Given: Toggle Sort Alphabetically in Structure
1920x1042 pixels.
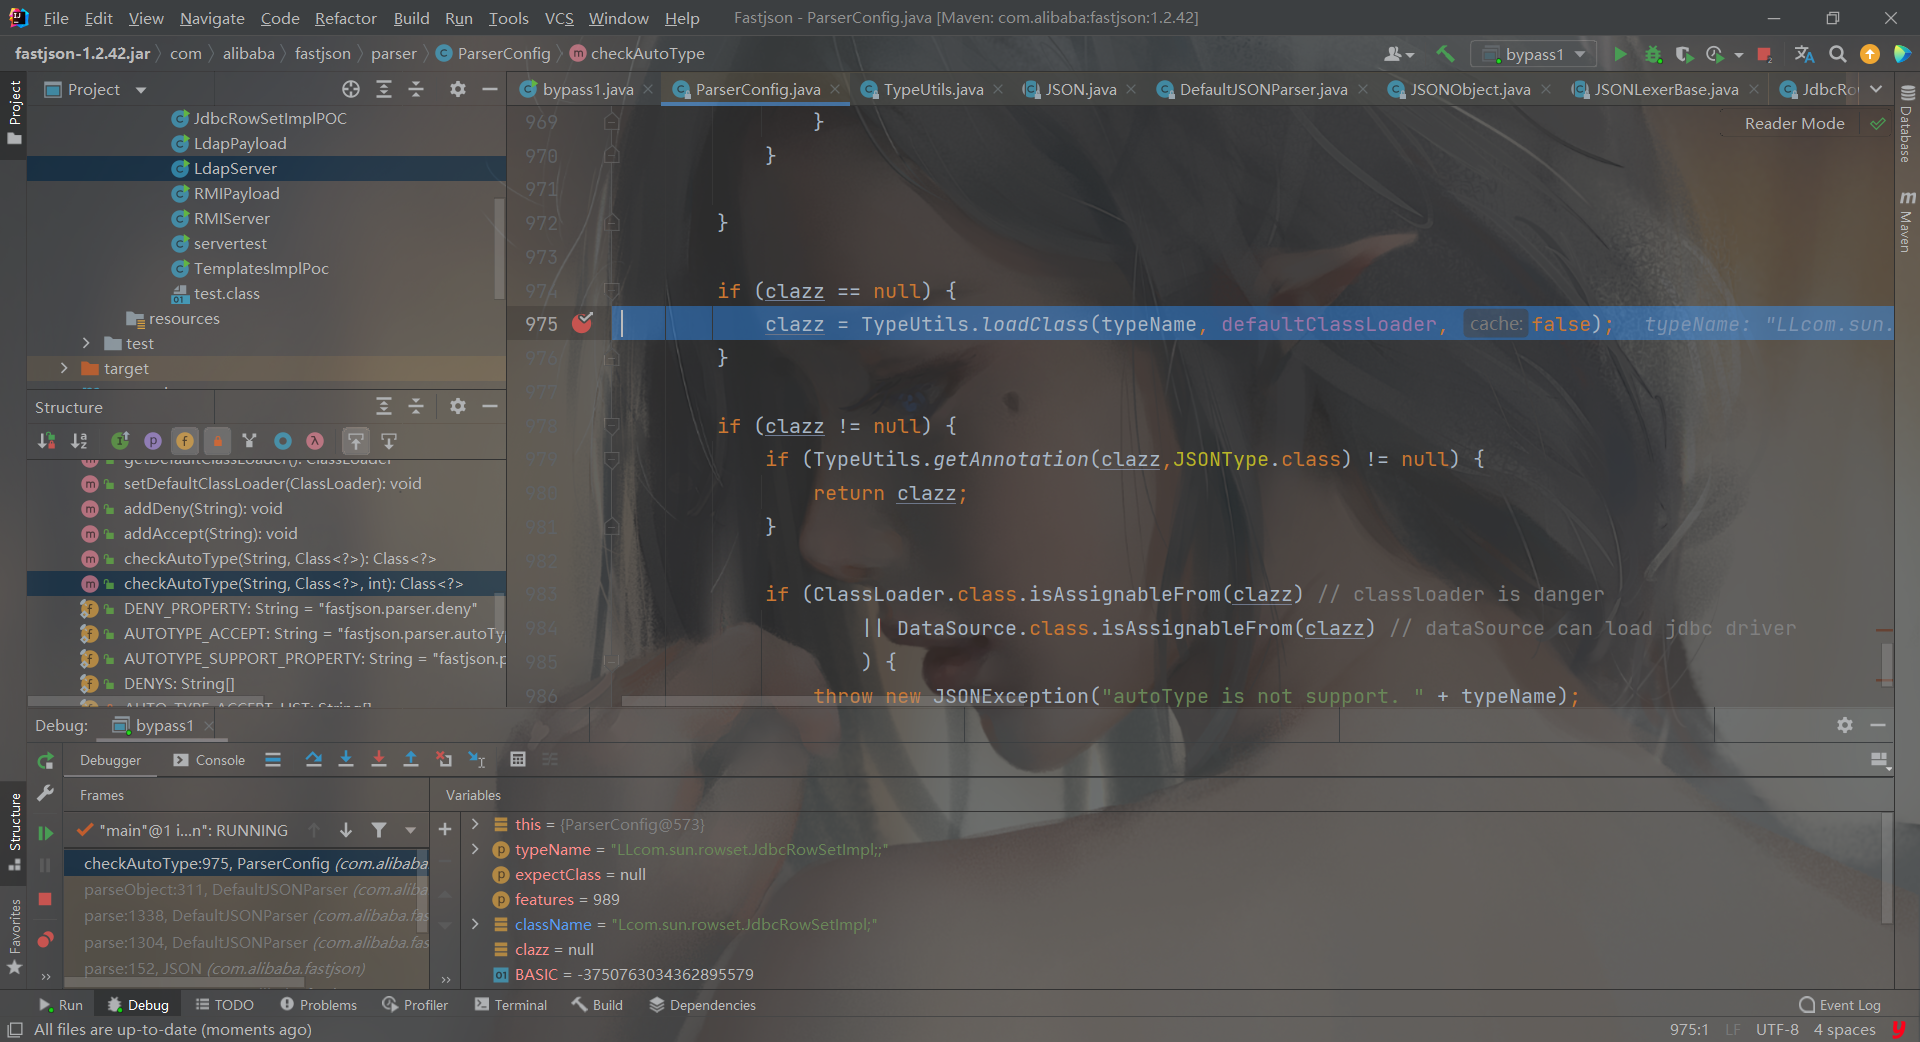Looking at the screenshot, I should (x=79, y=441).
